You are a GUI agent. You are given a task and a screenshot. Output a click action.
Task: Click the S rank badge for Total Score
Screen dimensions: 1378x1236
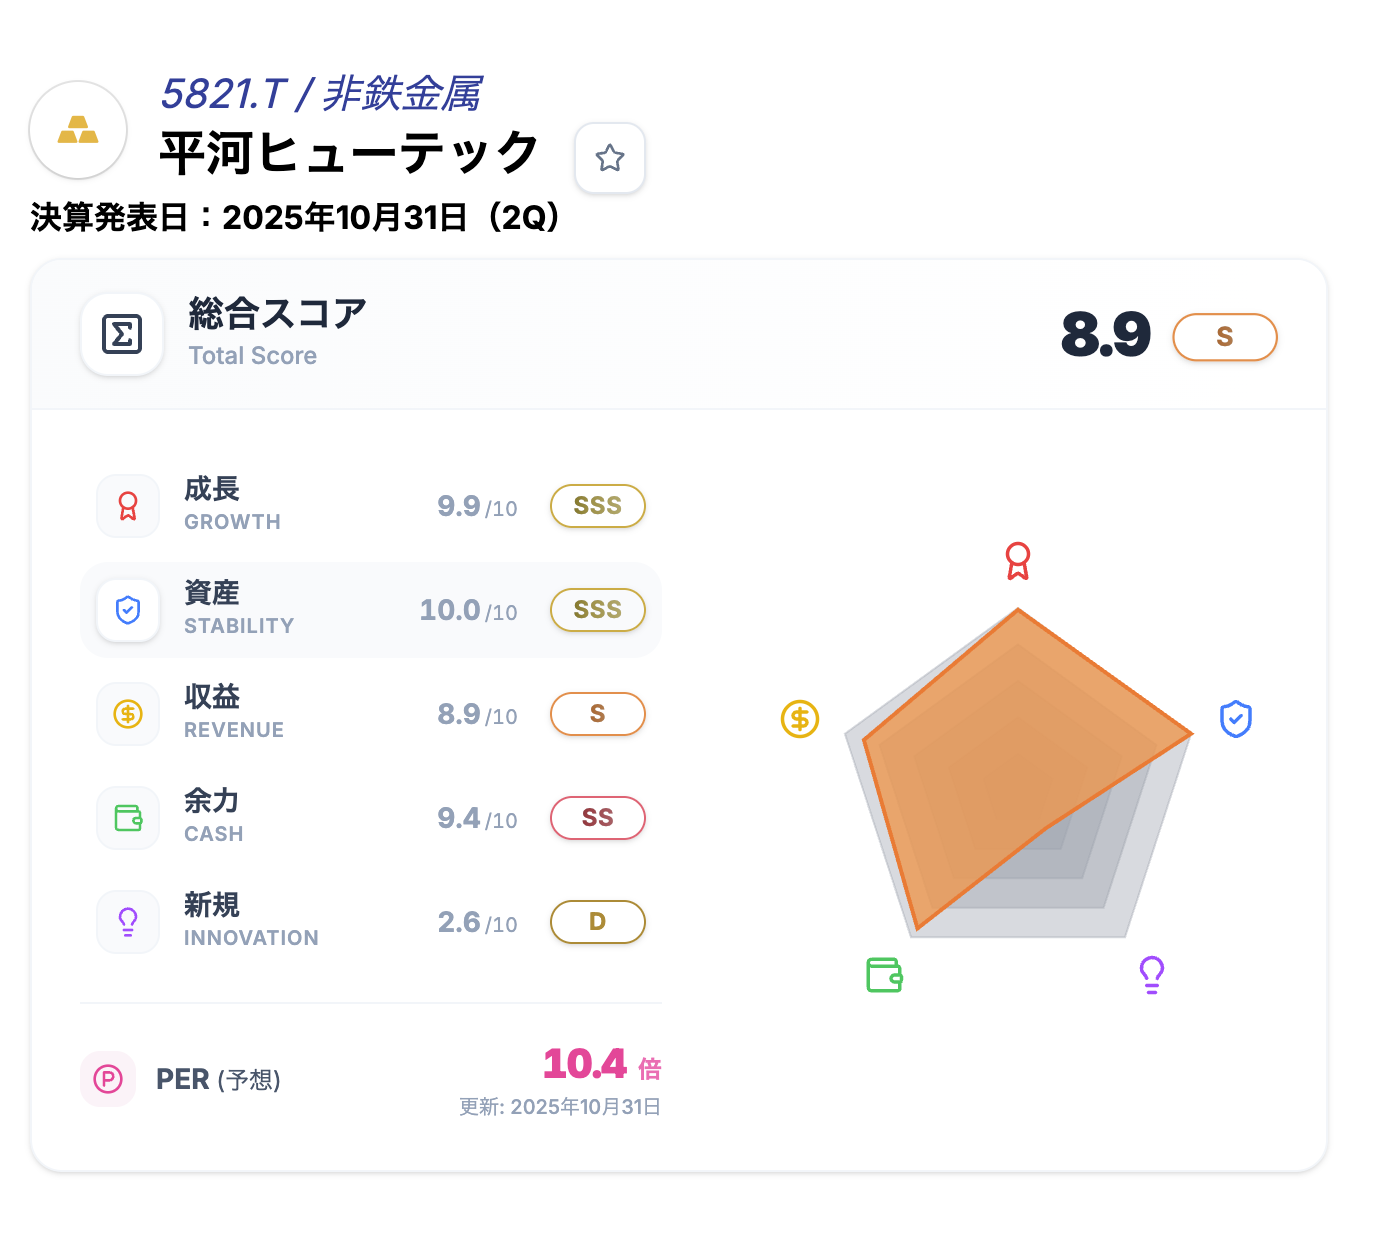pos(1224,337)
